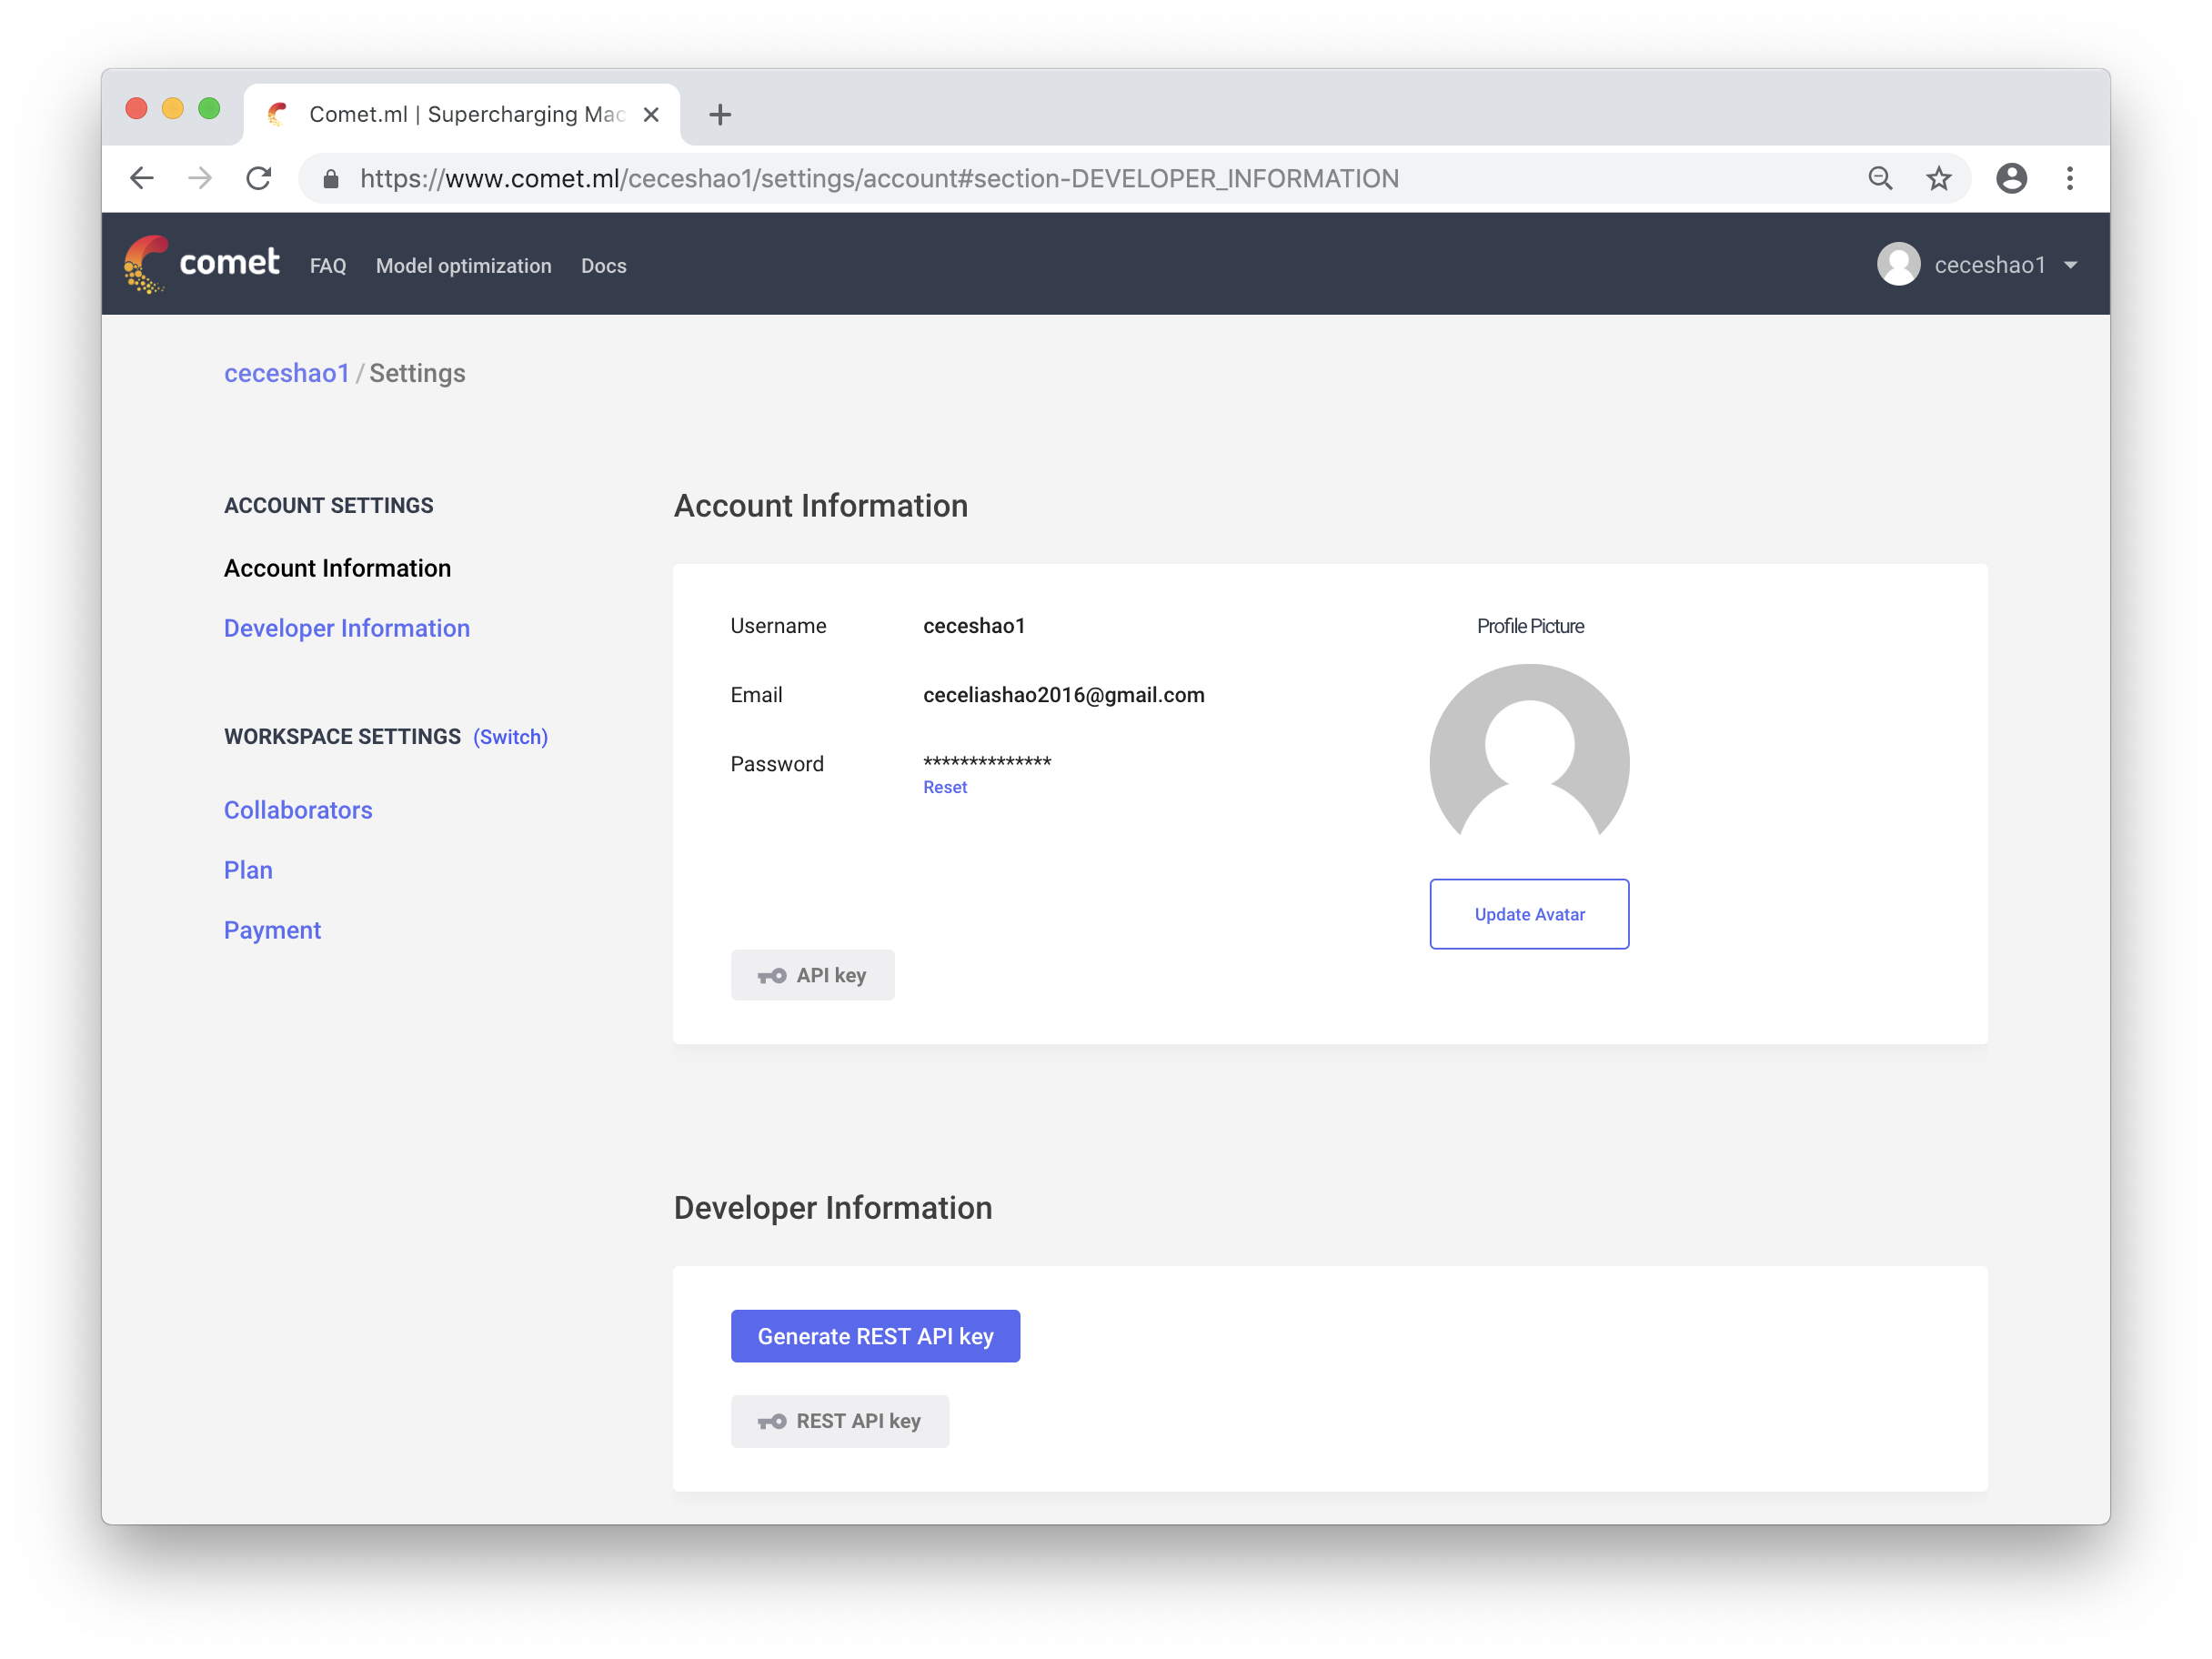
Task: Open the Model optimization menu item
Action: [463, 265]
